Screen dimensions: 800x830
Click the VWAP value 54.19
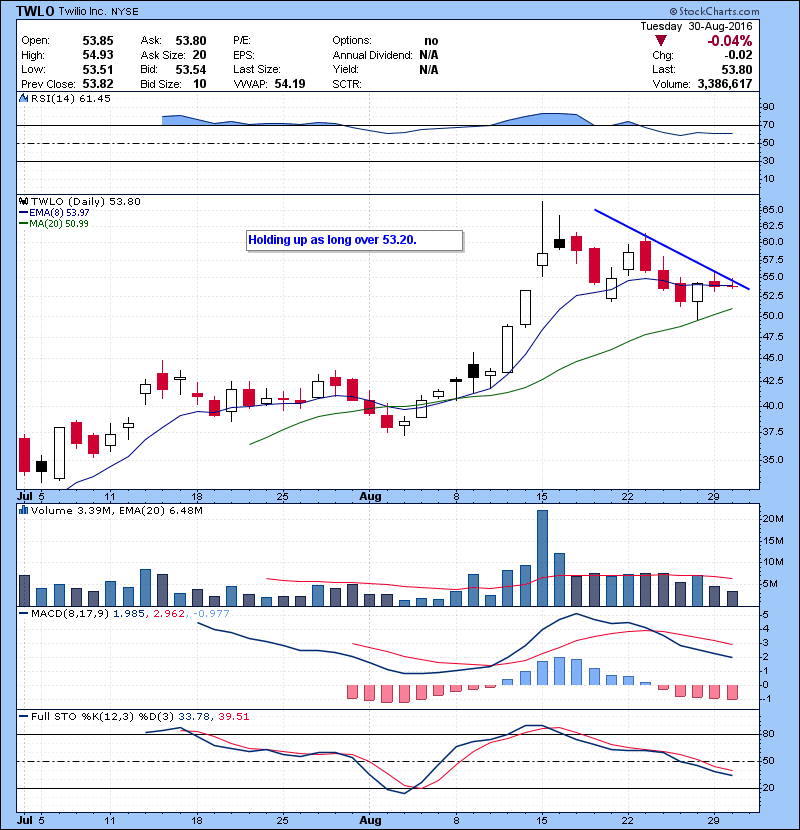[290, 84]
